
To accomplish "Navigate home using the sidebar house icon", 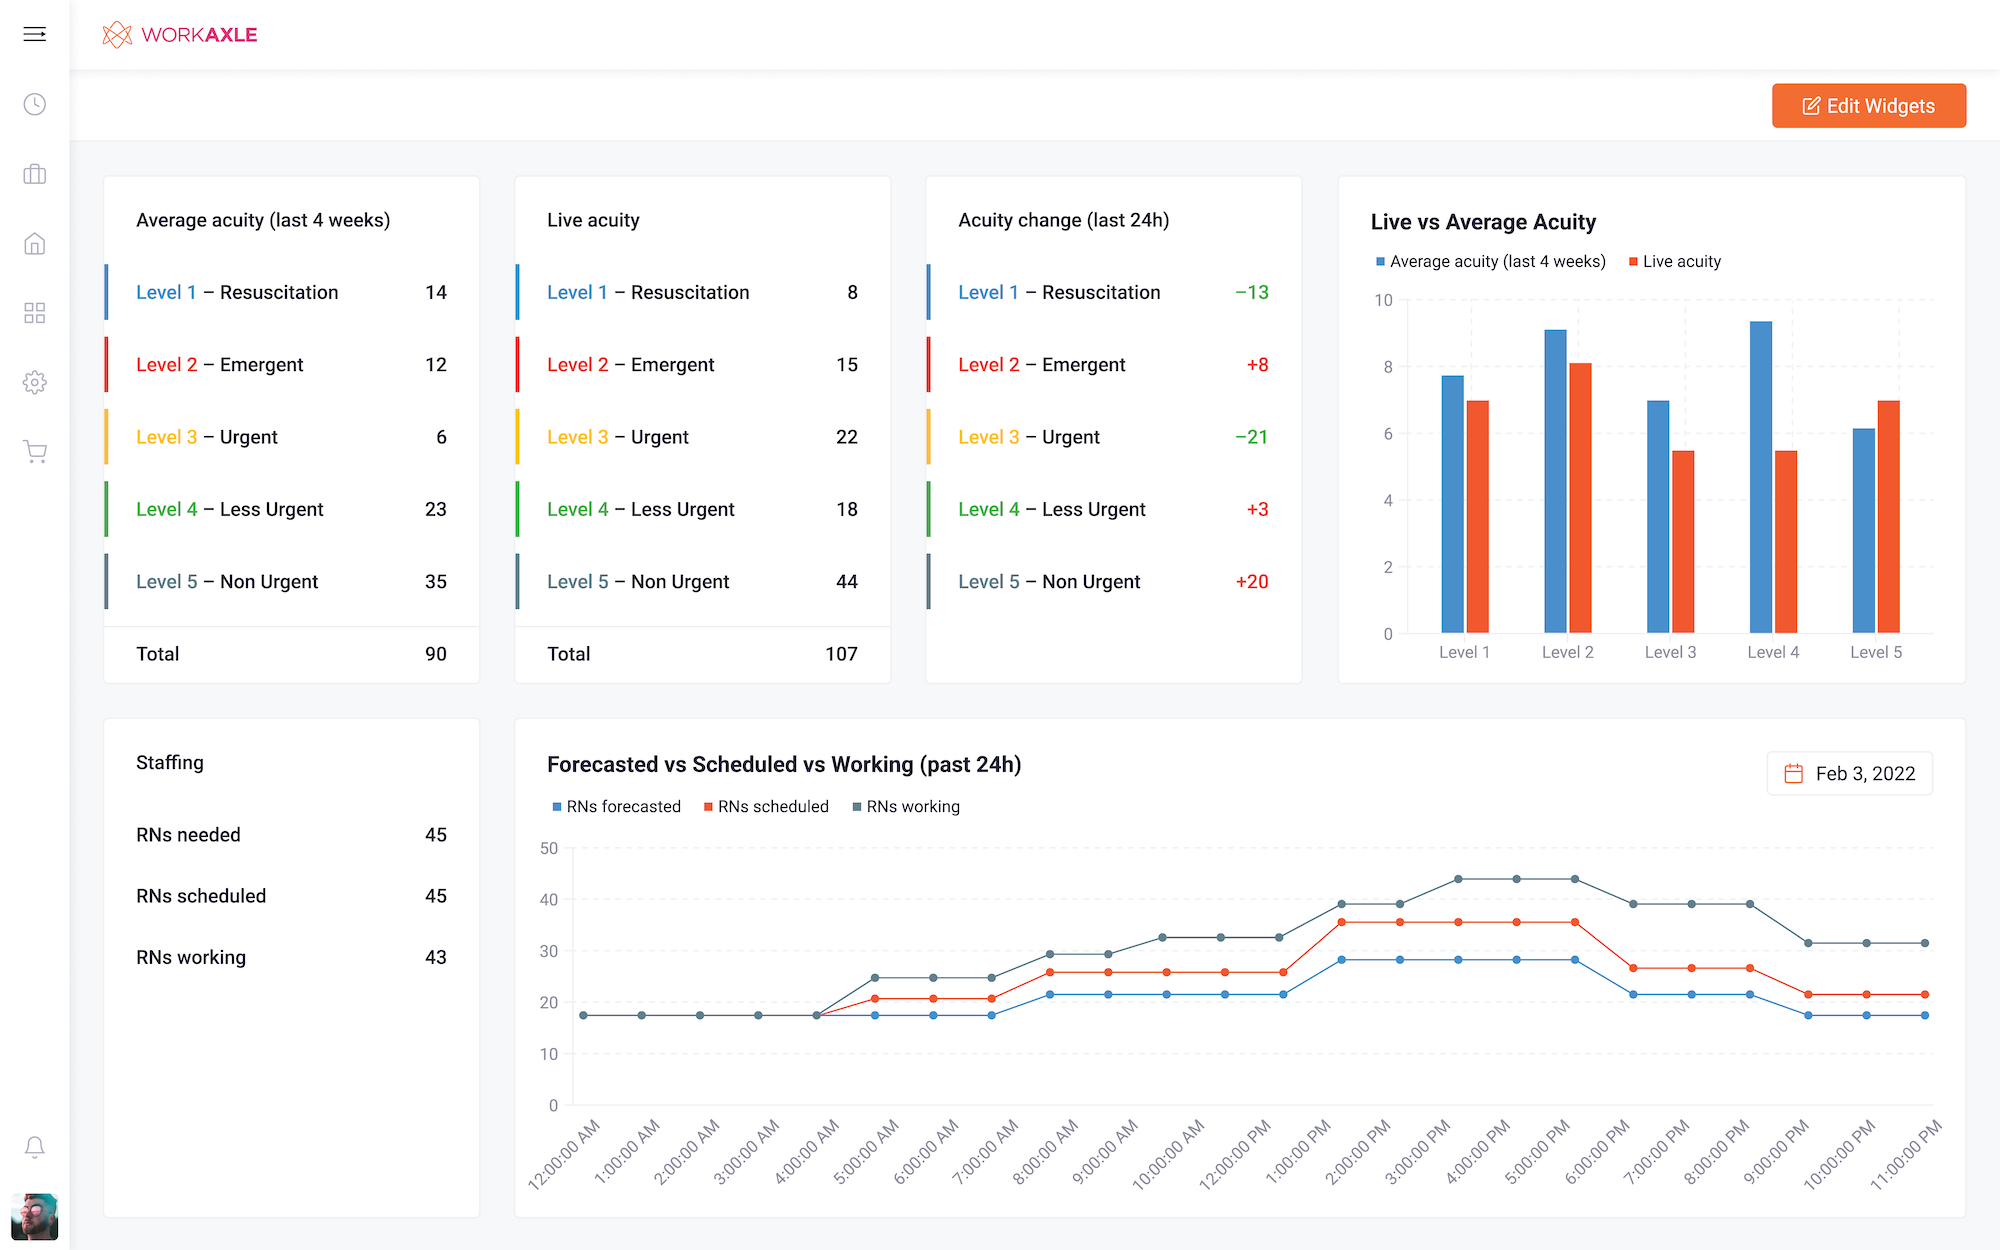I will [35, 243].
